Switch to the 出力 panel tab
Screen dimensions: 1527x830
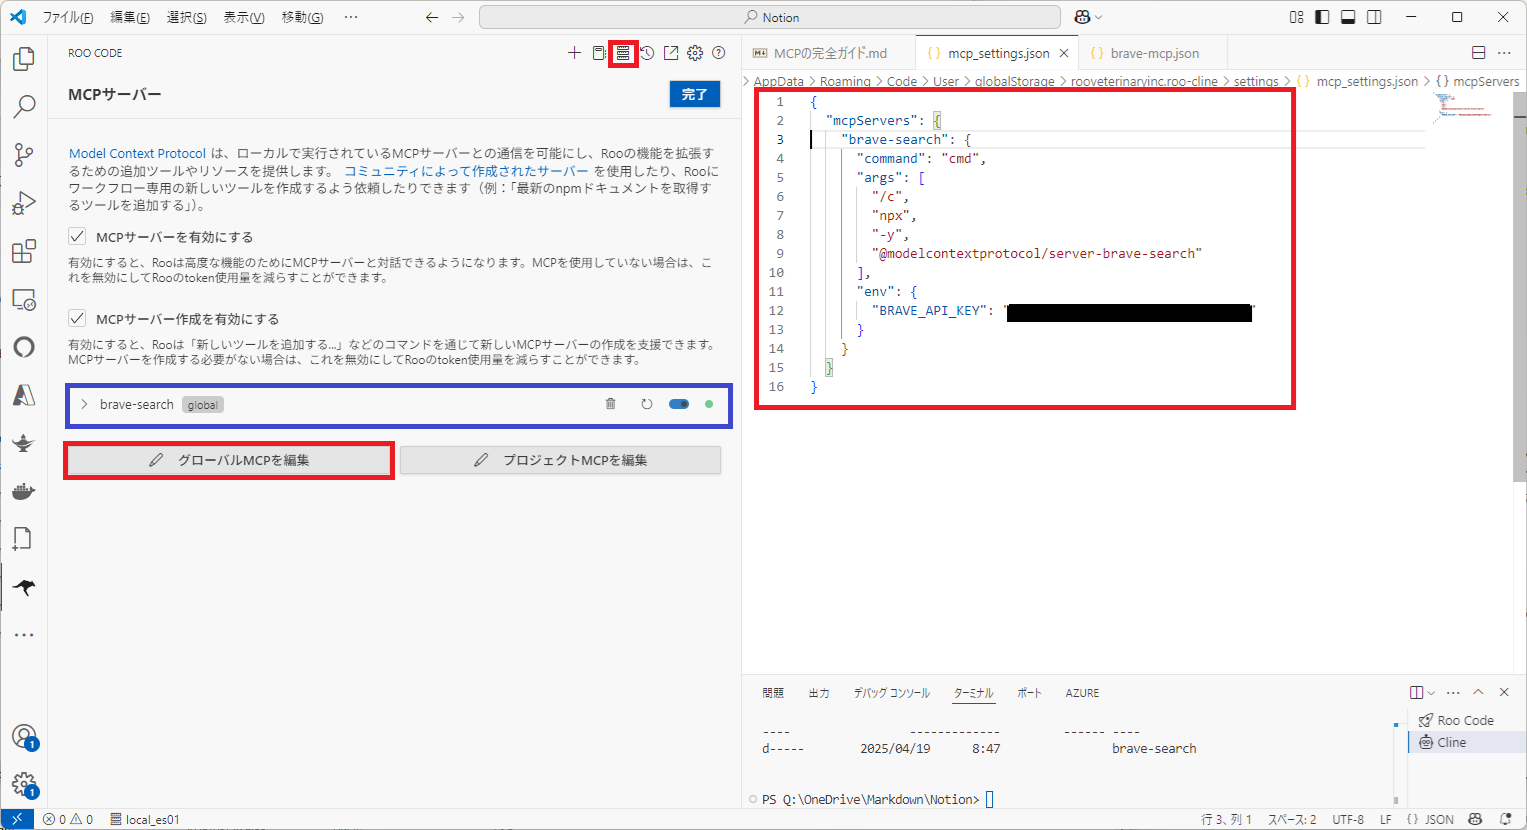[819, 692]
